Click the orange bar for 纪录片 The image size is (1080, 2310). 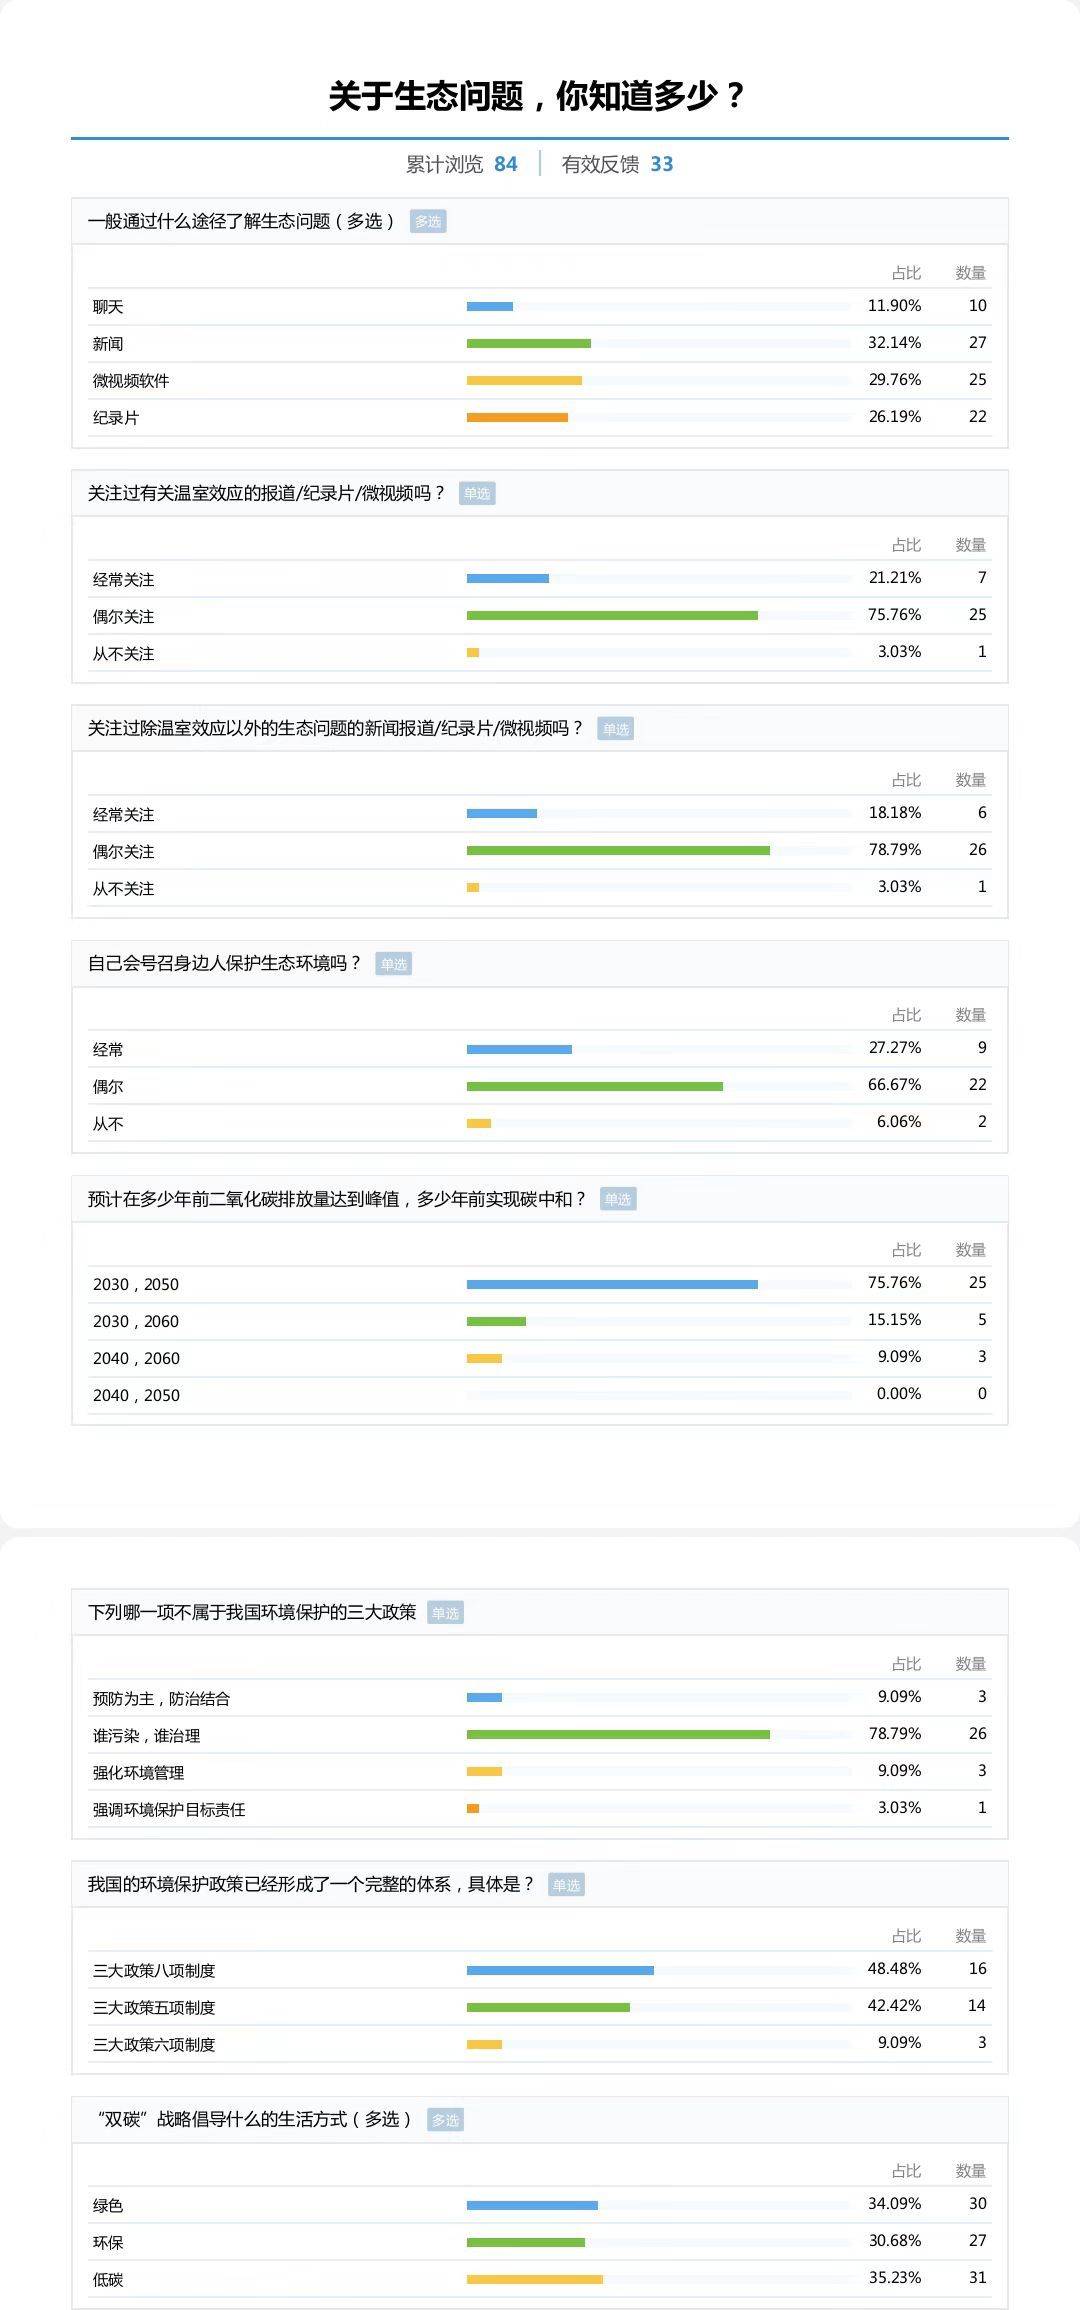pyautogui.click(x=517, y=418)
